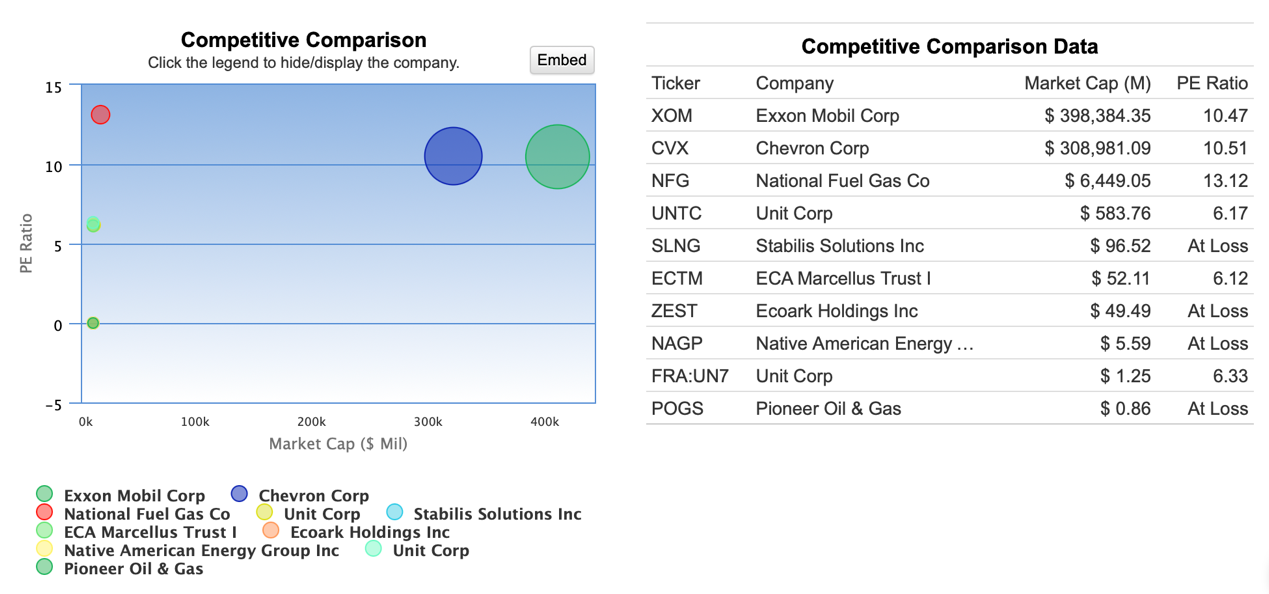This screenshot has height=594, width=1269.
Task: Click the SLNG ticker cell
Action: (676, 246)
